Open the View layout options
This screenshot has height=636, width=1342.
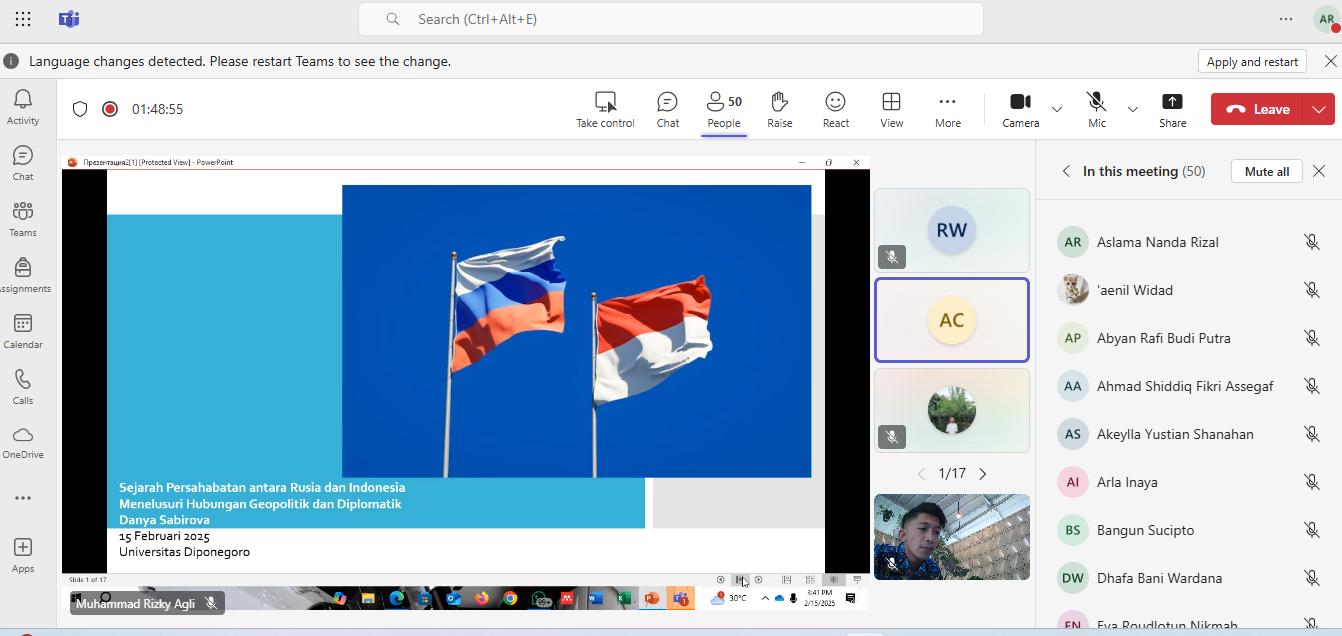(891, 109)
